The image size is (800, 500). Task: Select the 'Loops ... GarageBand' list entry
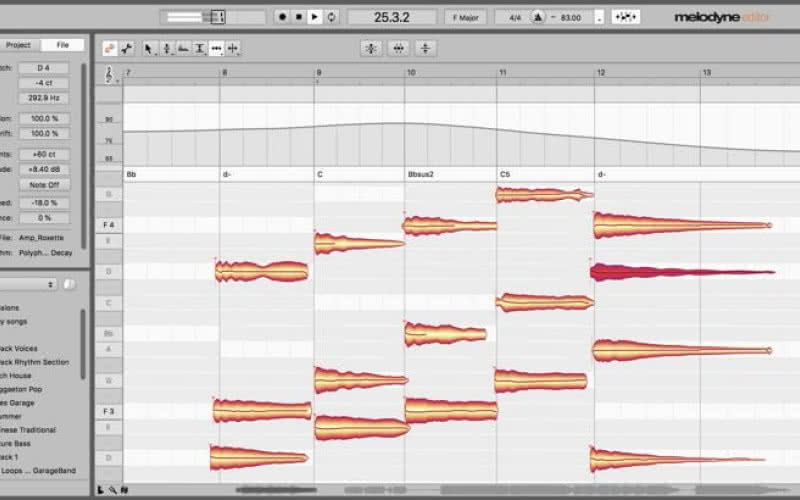pos(38,470)
